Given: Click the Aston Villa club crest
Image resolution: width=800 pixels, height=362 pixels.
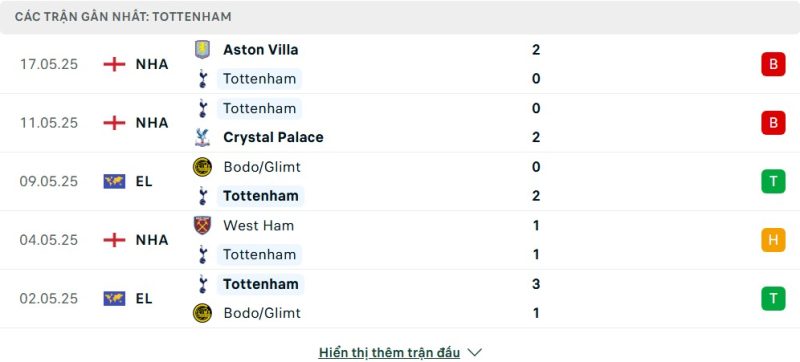Looking at the screenshot, I should click(203, 49).
